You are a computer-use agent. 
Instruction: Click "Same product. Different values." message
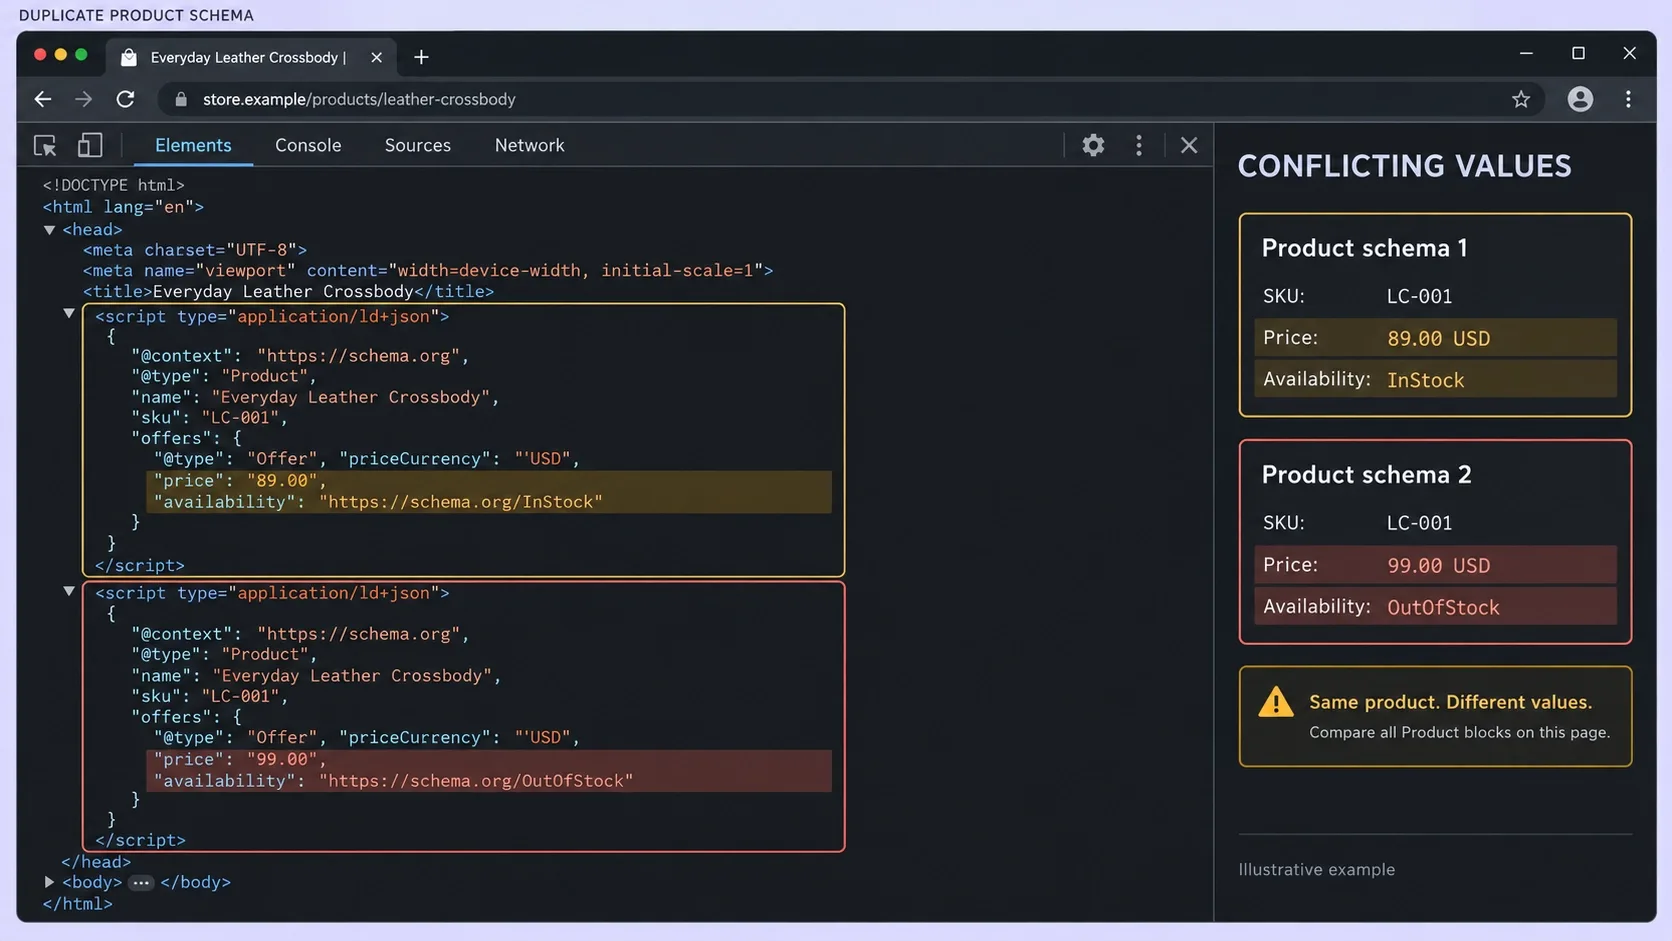pyautogui.click(x=1450, y=702)
